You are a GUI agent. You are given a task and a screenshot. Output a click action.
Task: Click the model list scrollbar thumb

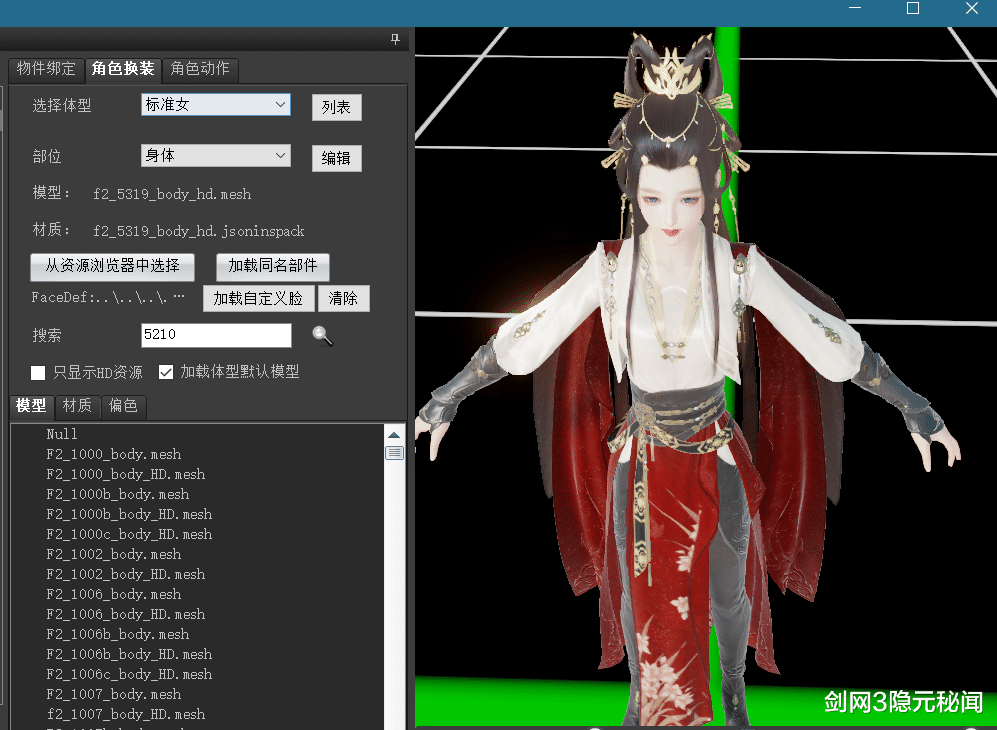click(x=394, y=453)
